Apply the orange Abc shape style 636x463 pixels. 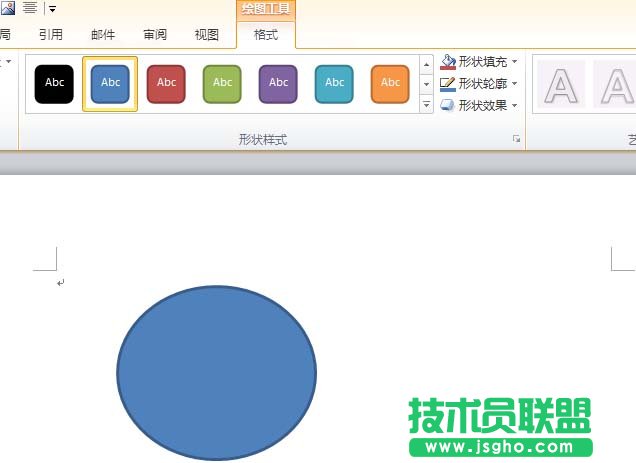[x=390, y=84]
